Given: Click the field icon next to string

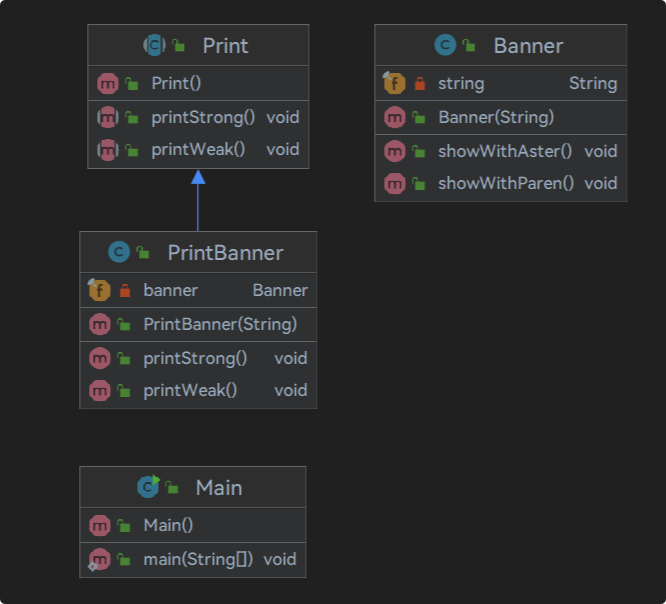Looking at the screenshot, I should pos(394,82).
